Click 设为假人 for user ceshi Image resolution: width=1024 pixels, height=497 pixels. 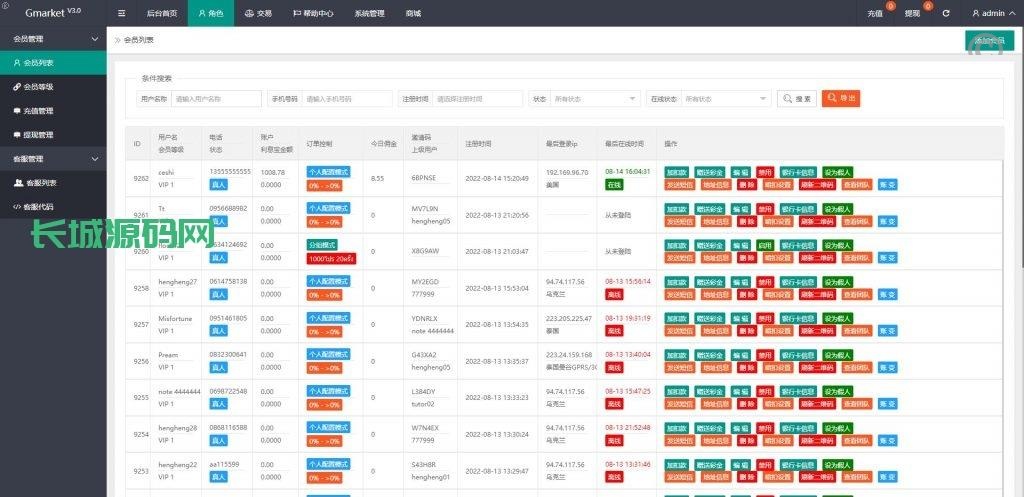[838, 172]
